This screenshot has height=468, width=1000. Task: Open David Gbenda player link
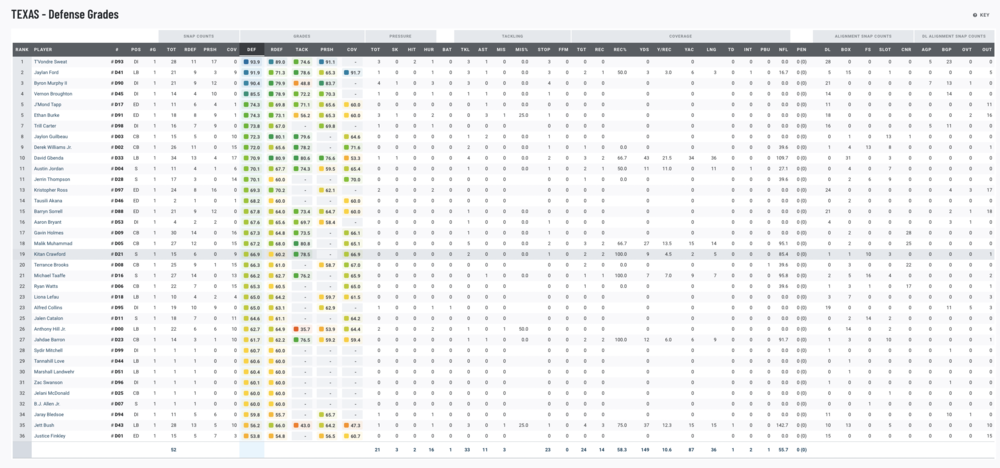tap(47, 158)
